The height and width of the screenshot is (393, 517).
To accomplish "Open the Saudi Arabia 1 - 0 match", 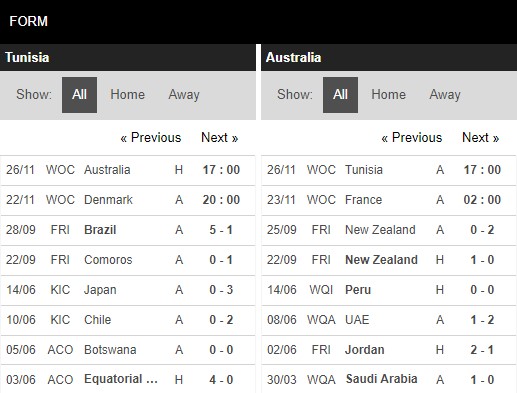I will click(389, 379).
